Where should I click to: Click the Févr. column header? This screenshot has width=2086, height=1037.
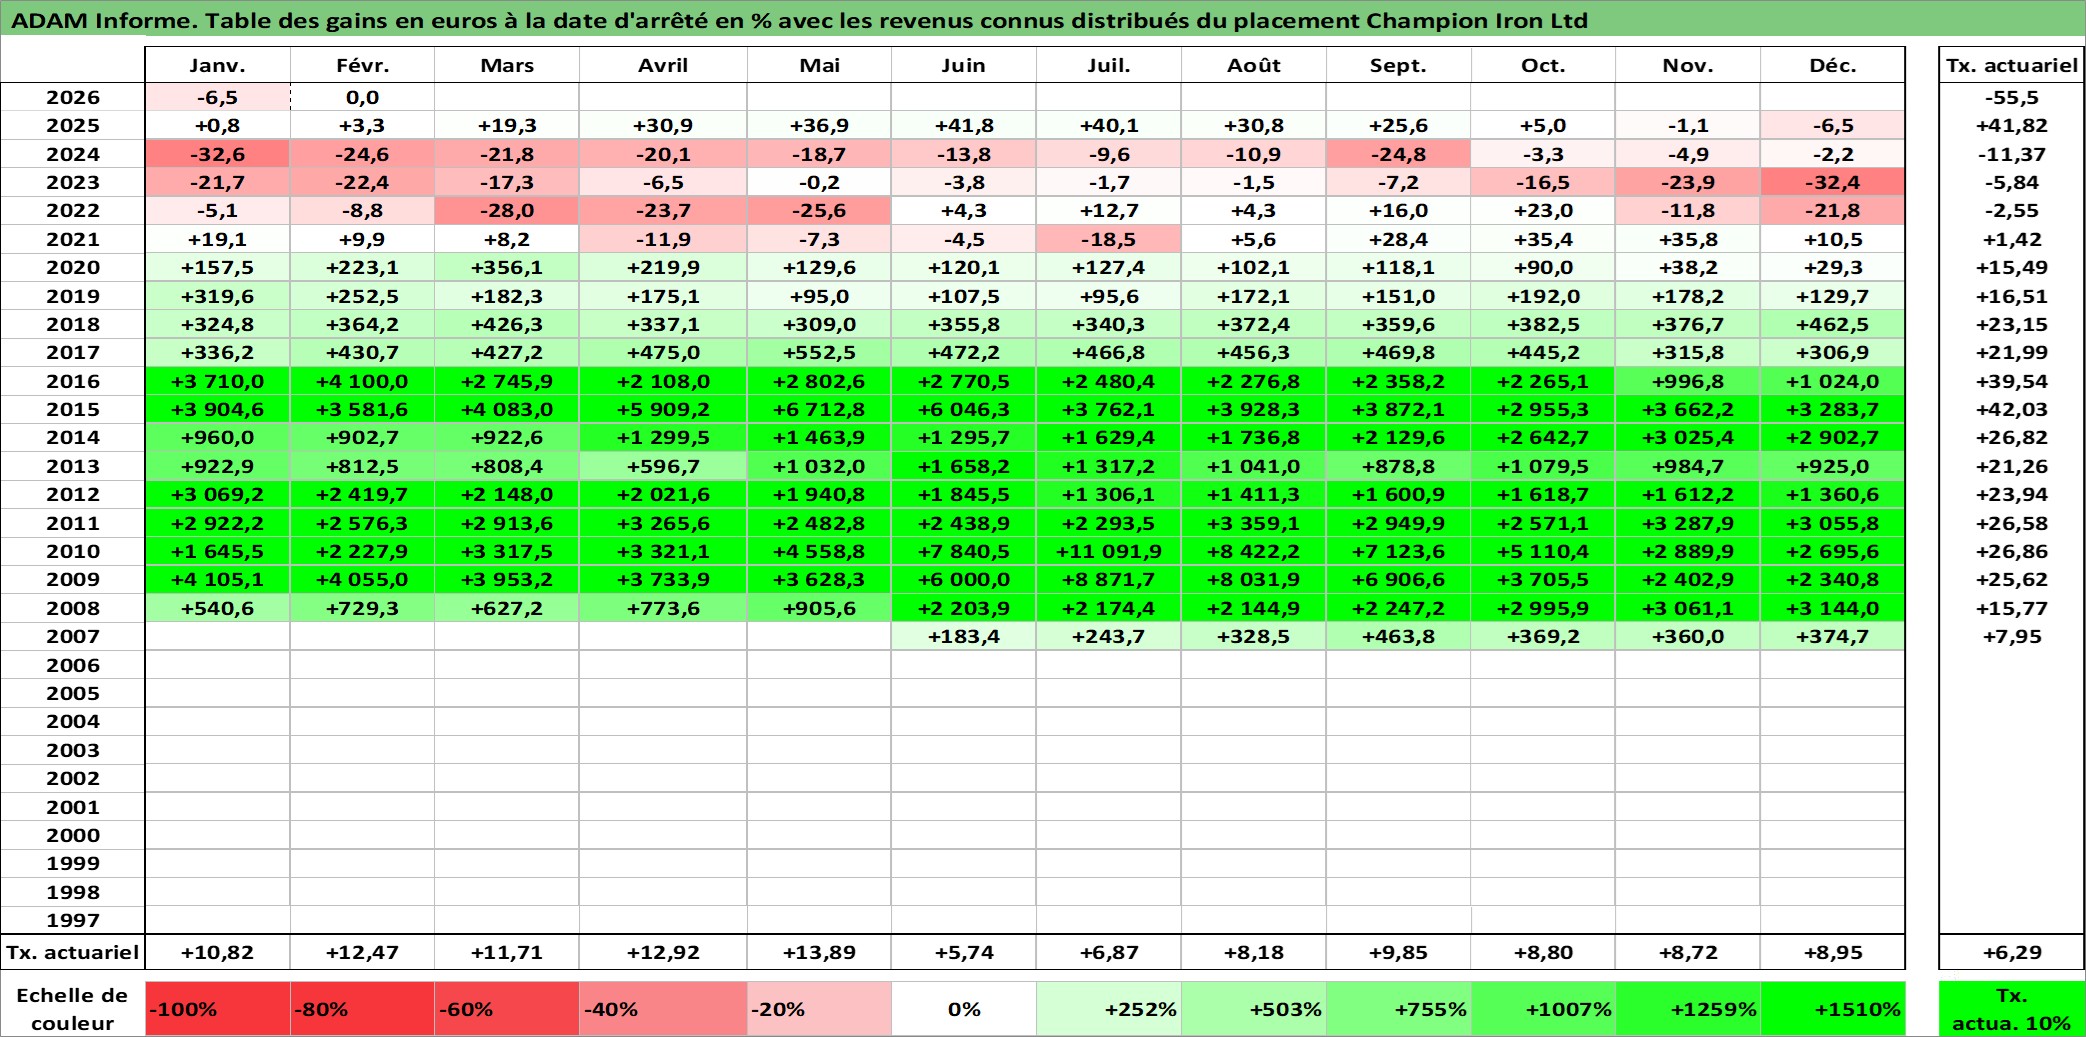click(362, 65)
